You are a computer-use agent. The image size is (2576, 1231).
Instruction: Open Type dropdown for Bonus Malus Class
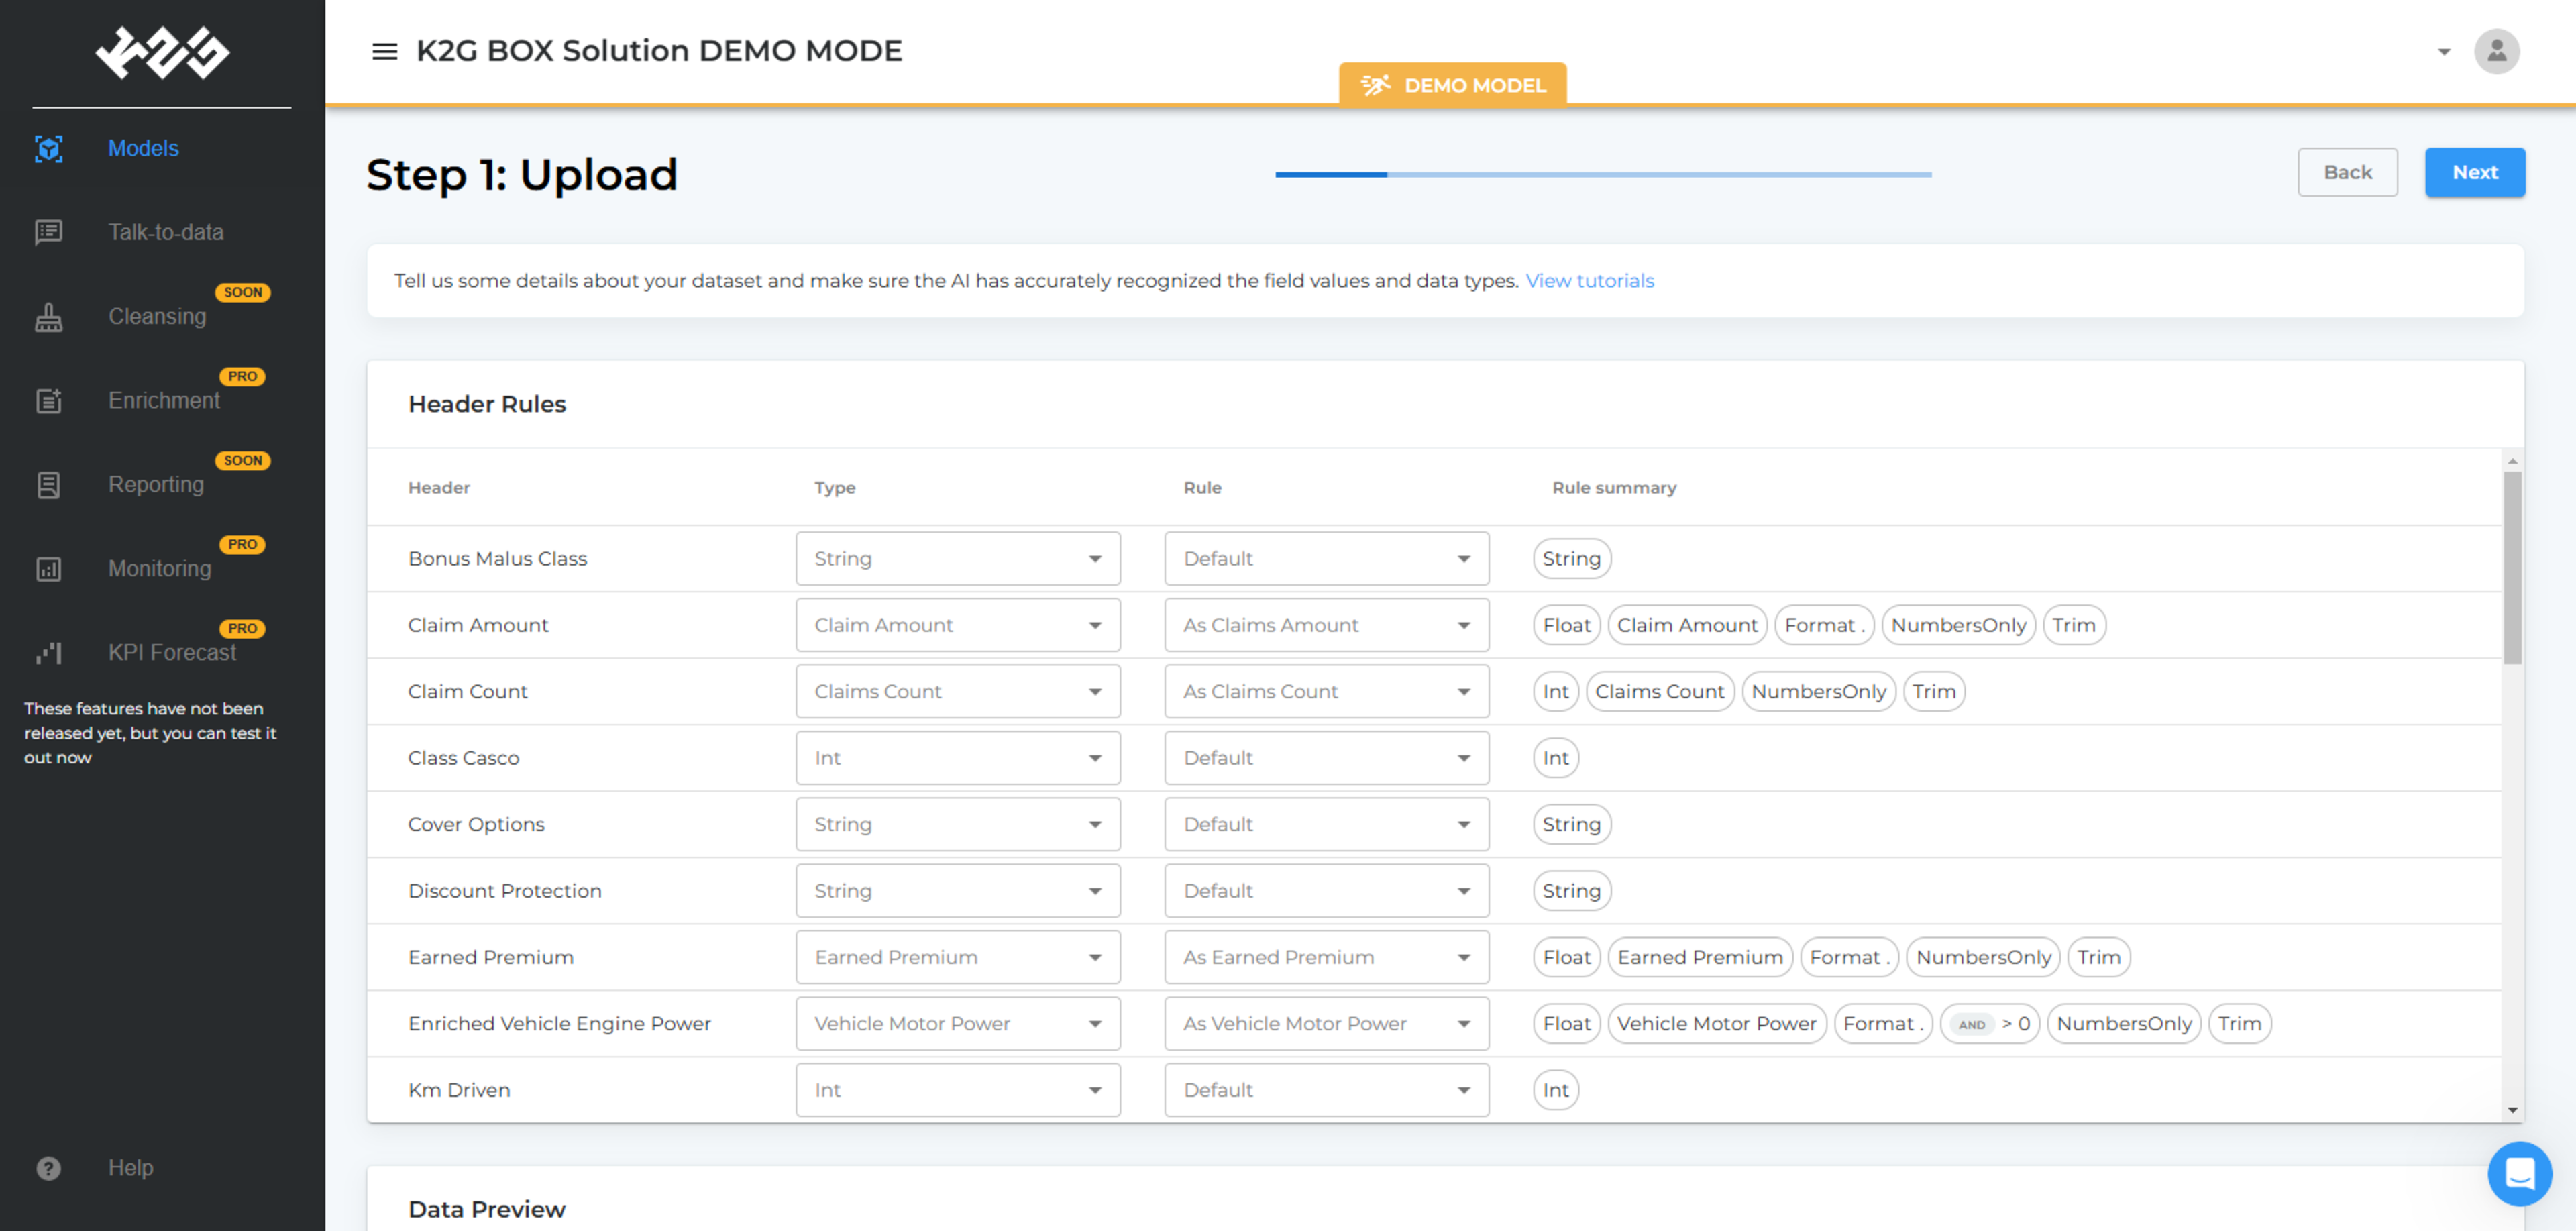pyautogui.click(x=957, y=558)
